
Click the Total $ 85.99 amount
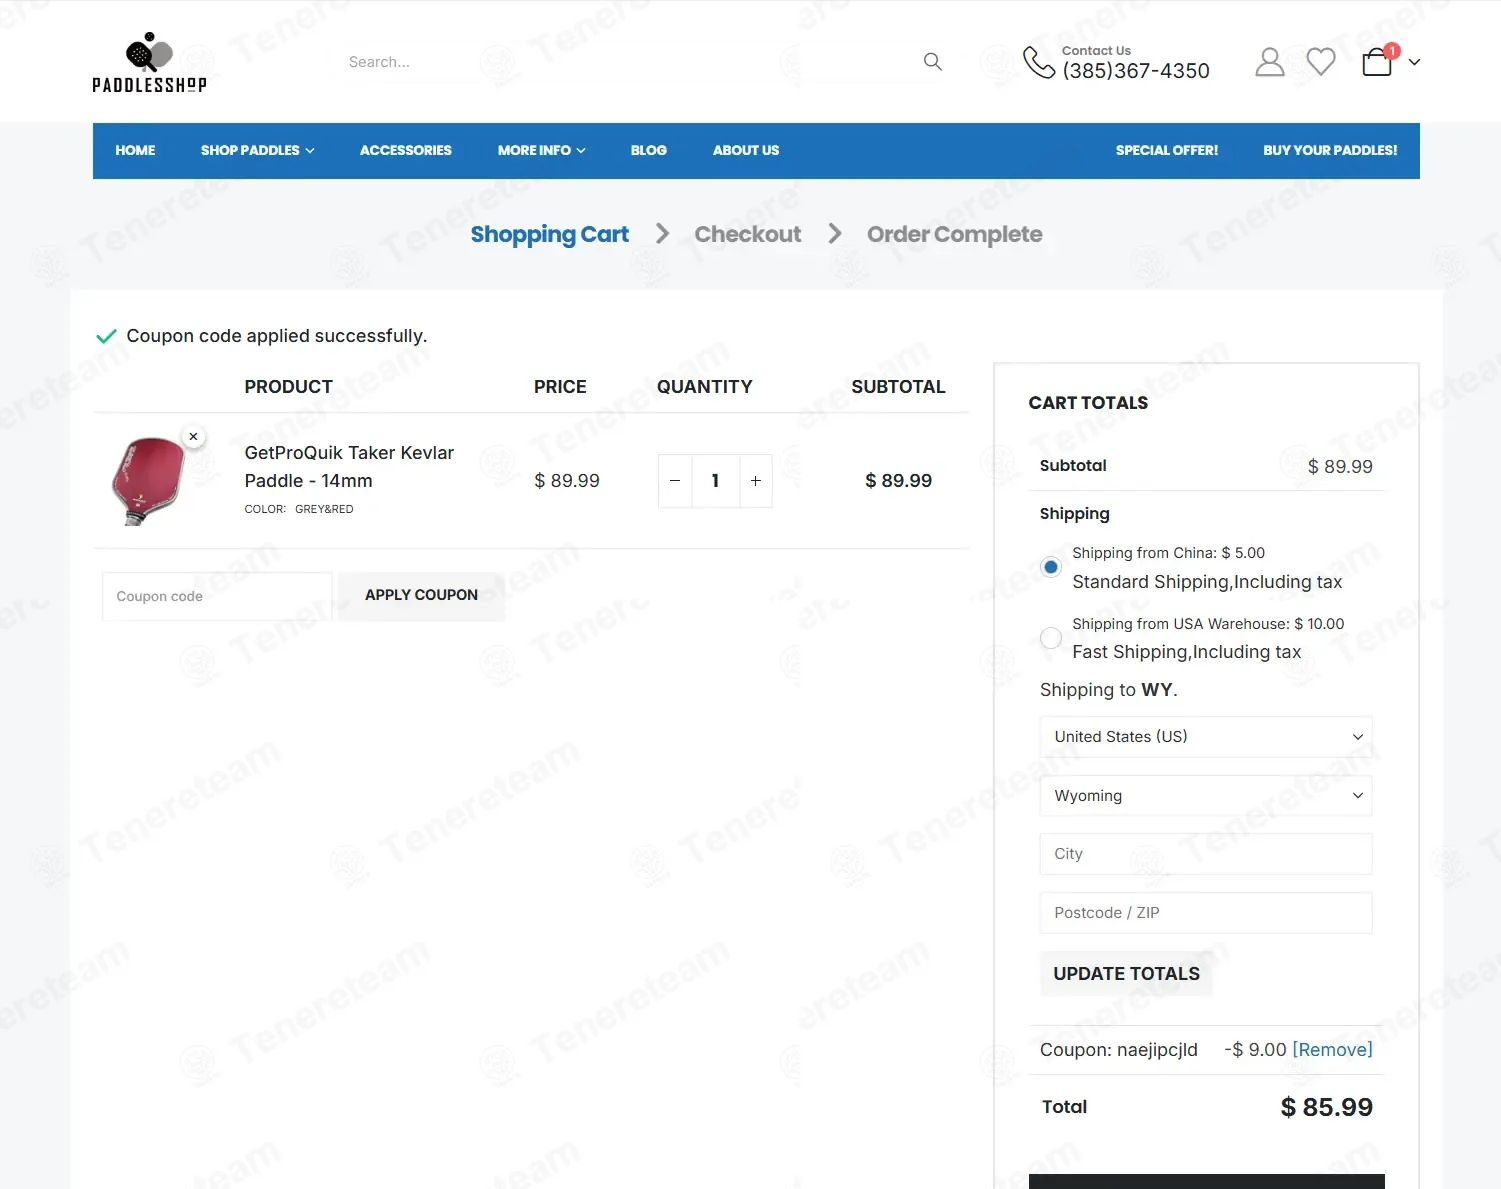click(x=1326, y=1108)
